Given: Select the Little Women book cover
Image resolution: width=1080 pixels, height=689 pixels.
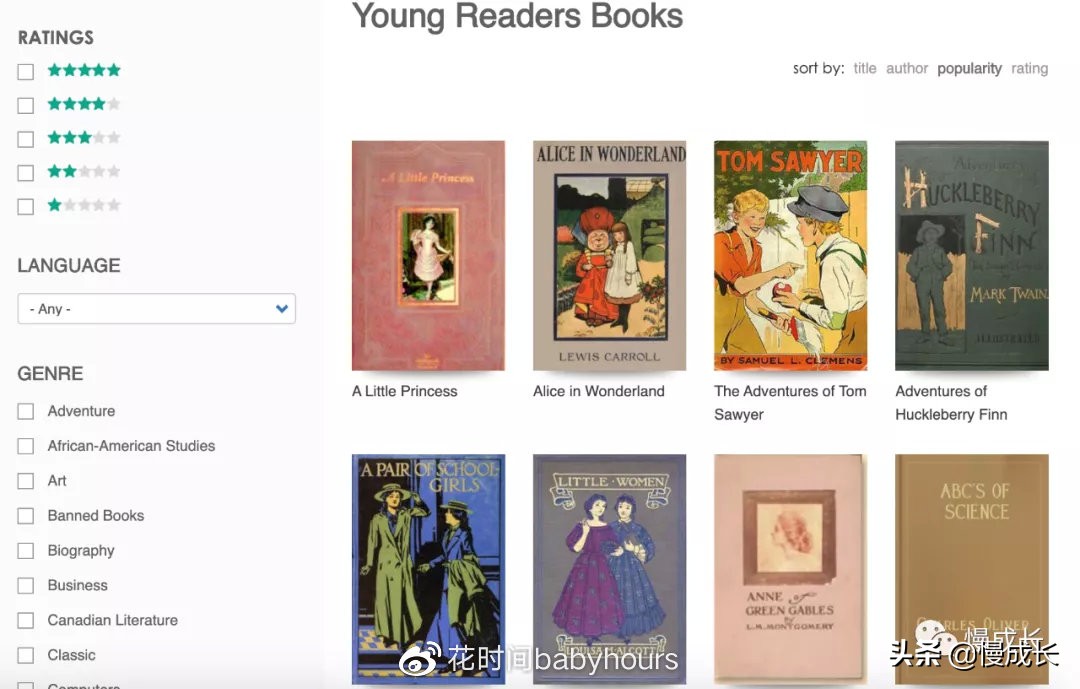Looking at the screenshot, I should [x=610, y=569].
